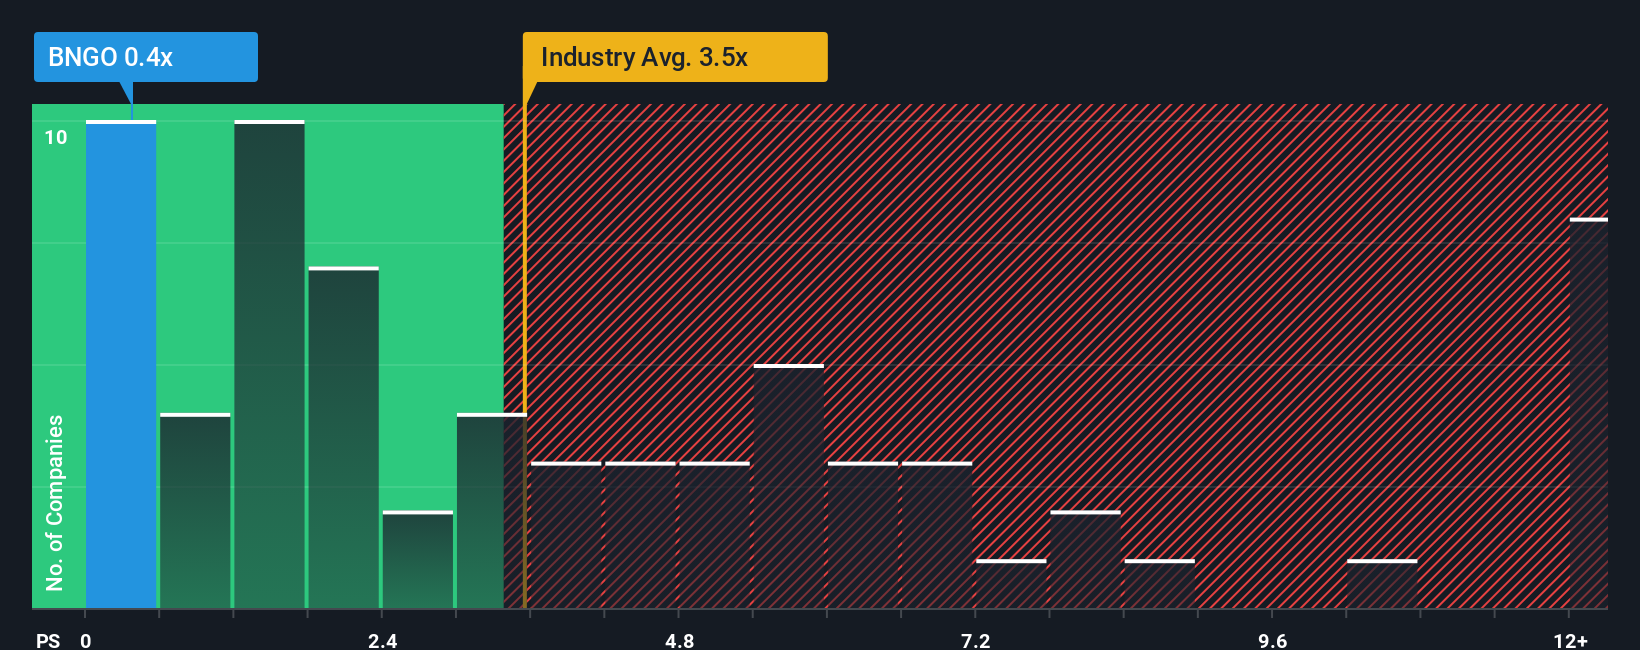This screenshot has width=1640, height=650.
Task: Click the 12+ PS bar
Action: tap(1589, 413)
